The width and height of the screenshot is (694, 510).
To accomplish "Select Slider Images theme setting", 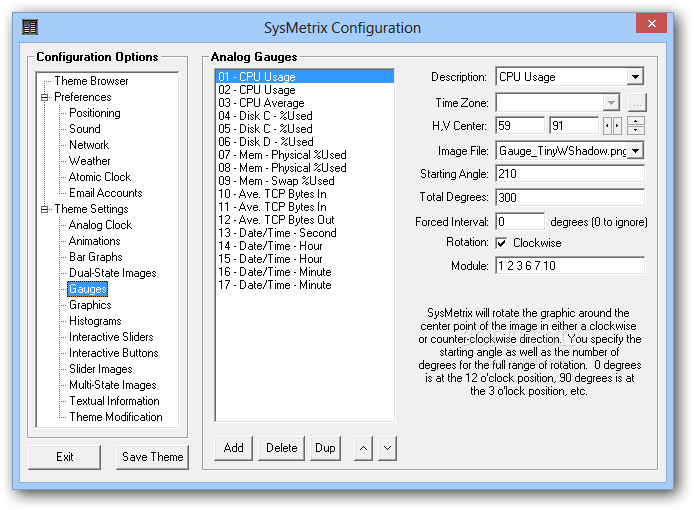I will pos(101,369).
